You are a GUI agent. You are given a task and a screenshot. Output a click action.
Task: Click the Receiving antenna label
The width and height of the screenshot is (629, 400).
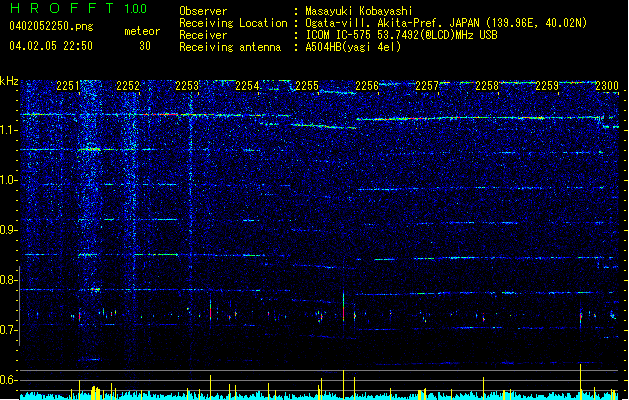230,47
